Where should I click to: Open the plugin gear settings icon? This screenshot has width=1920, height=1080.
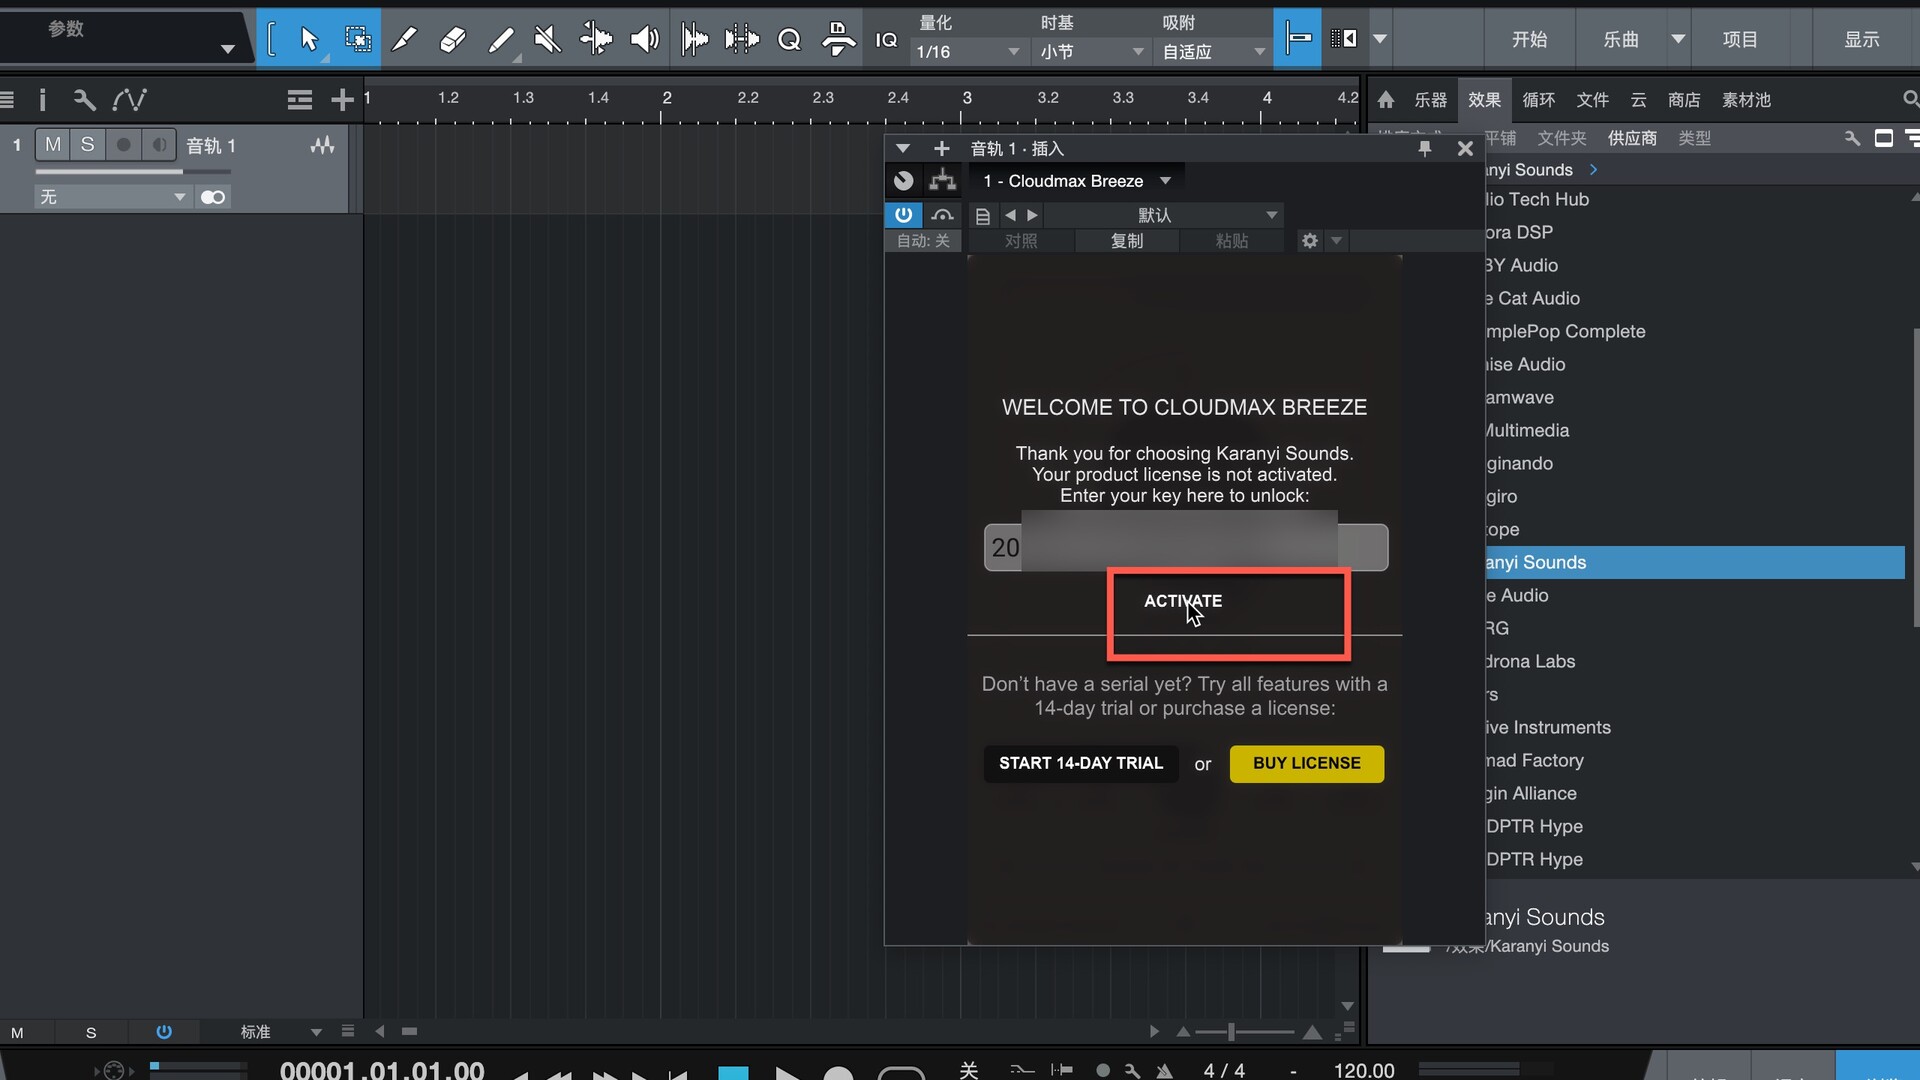pos(1309,241)
